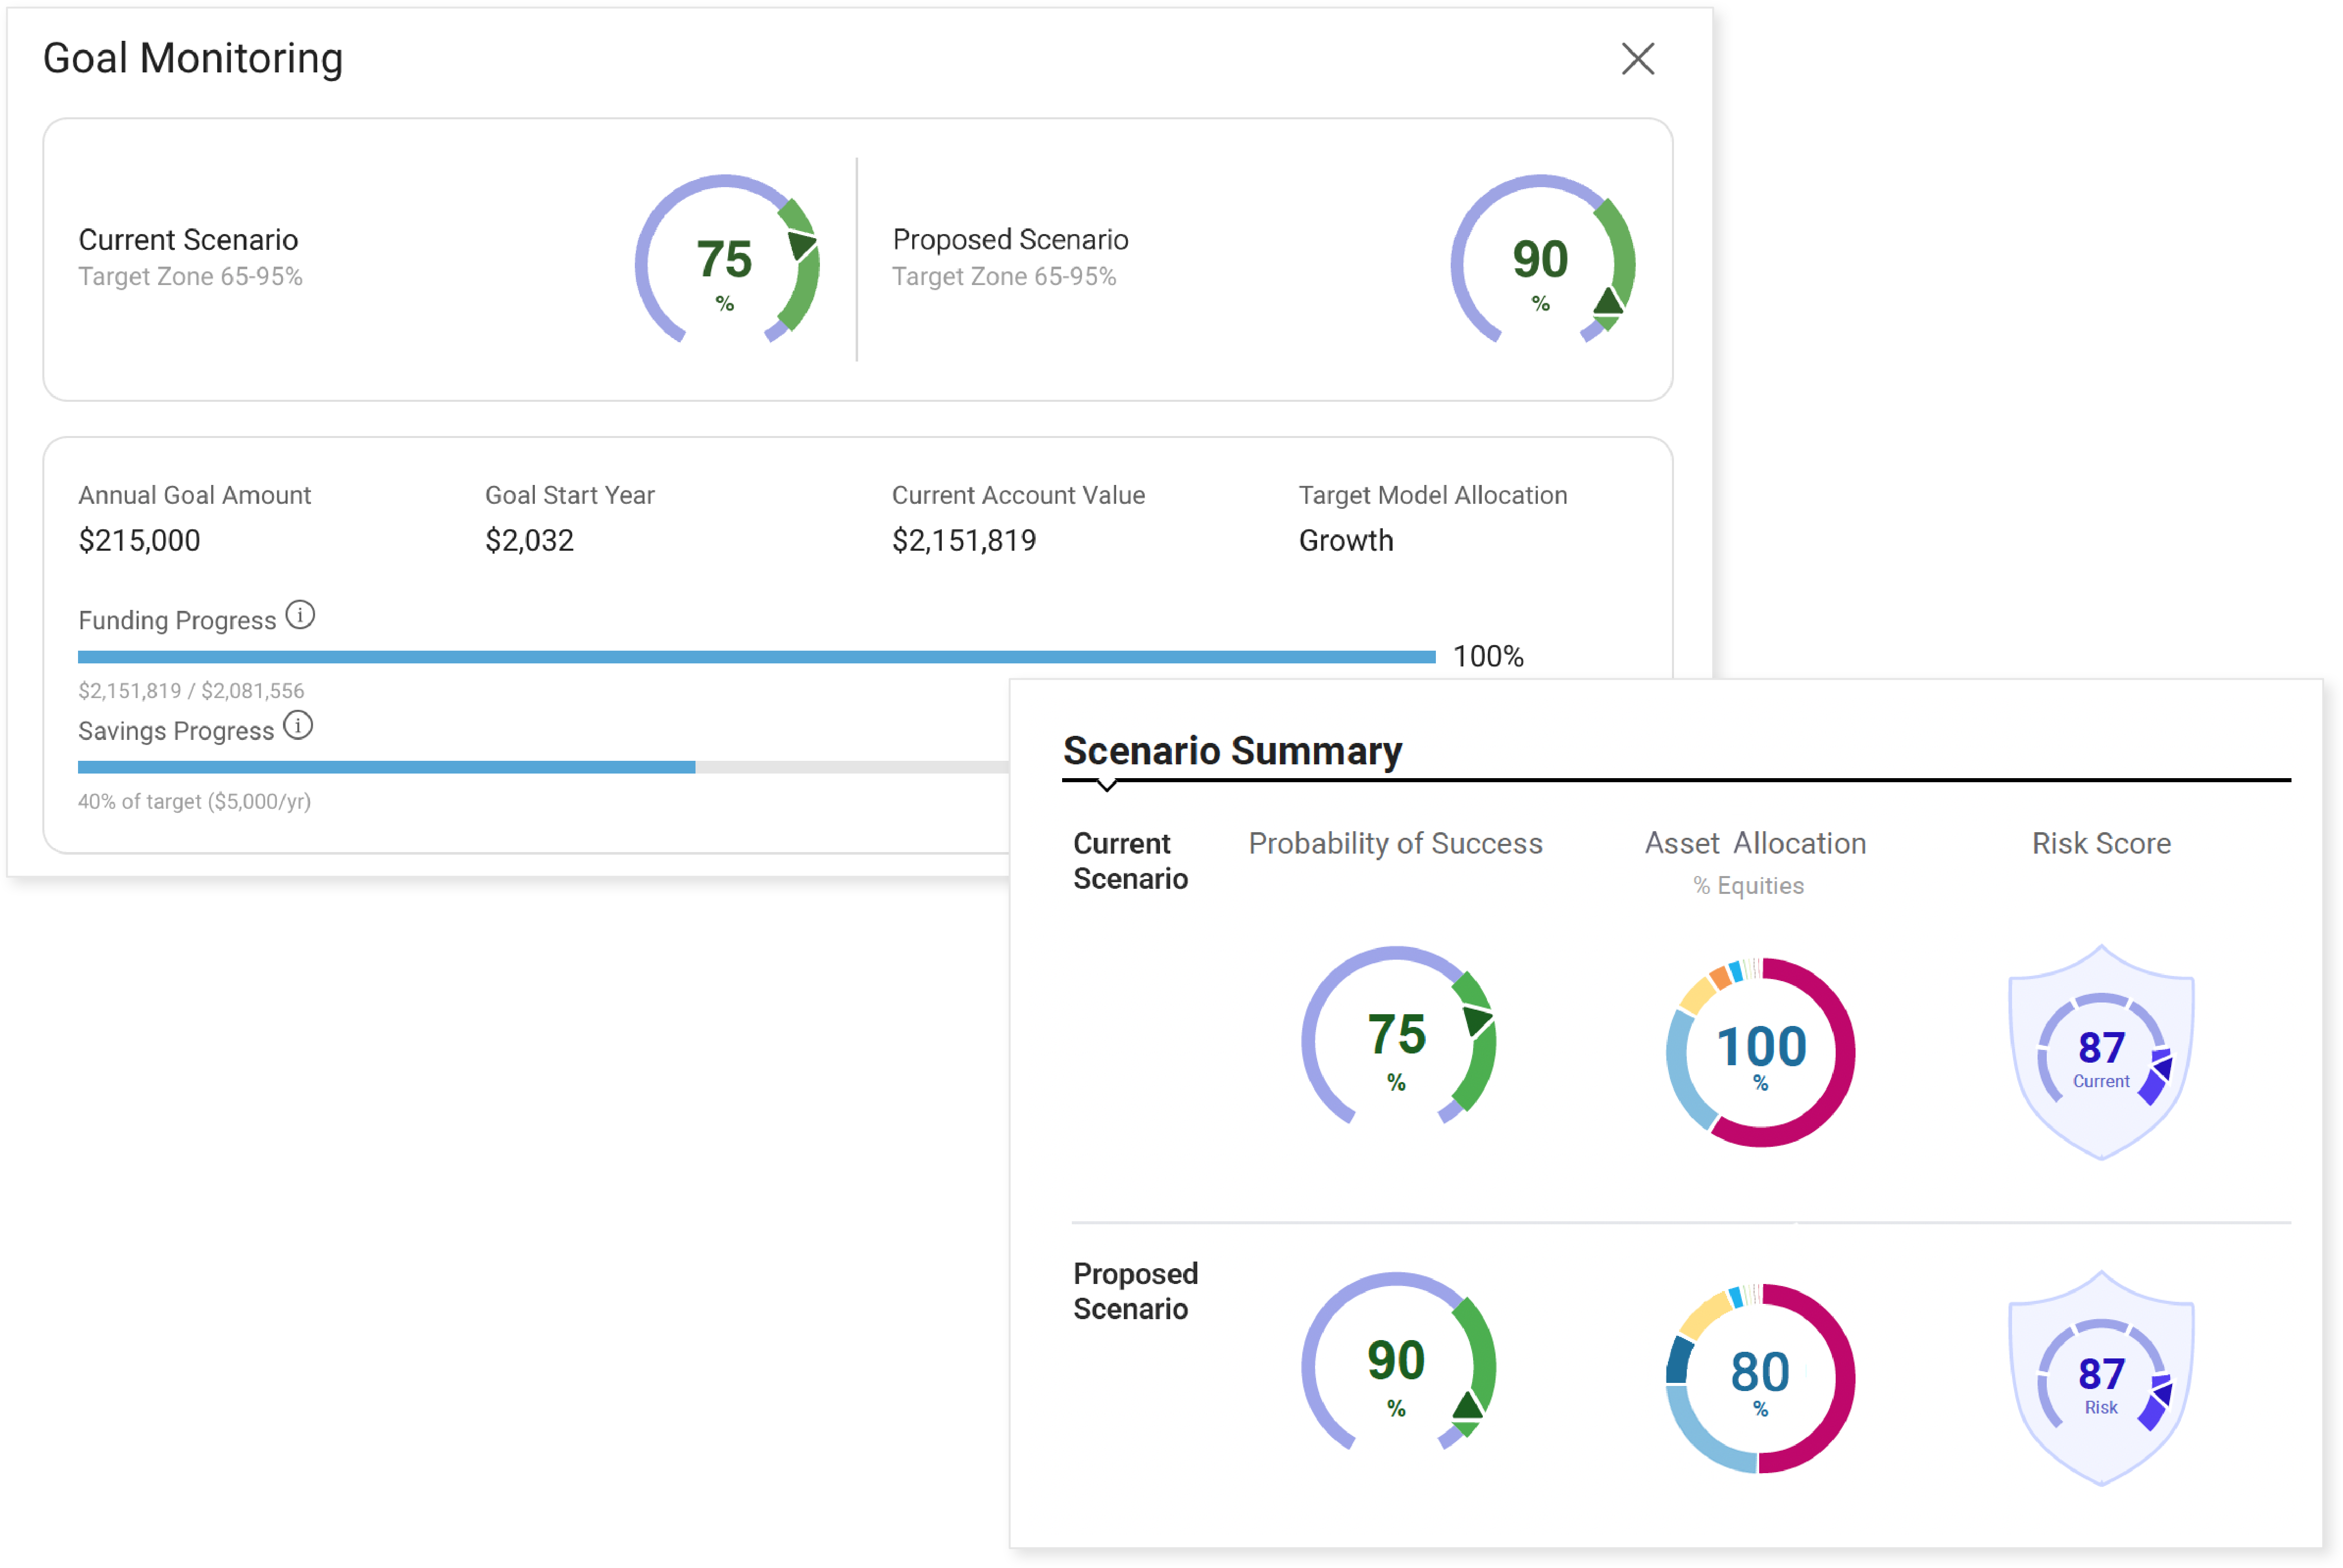
Task: Select the 87 Risk score shield in Proposed row
Action: [x=2101, y=1378]
